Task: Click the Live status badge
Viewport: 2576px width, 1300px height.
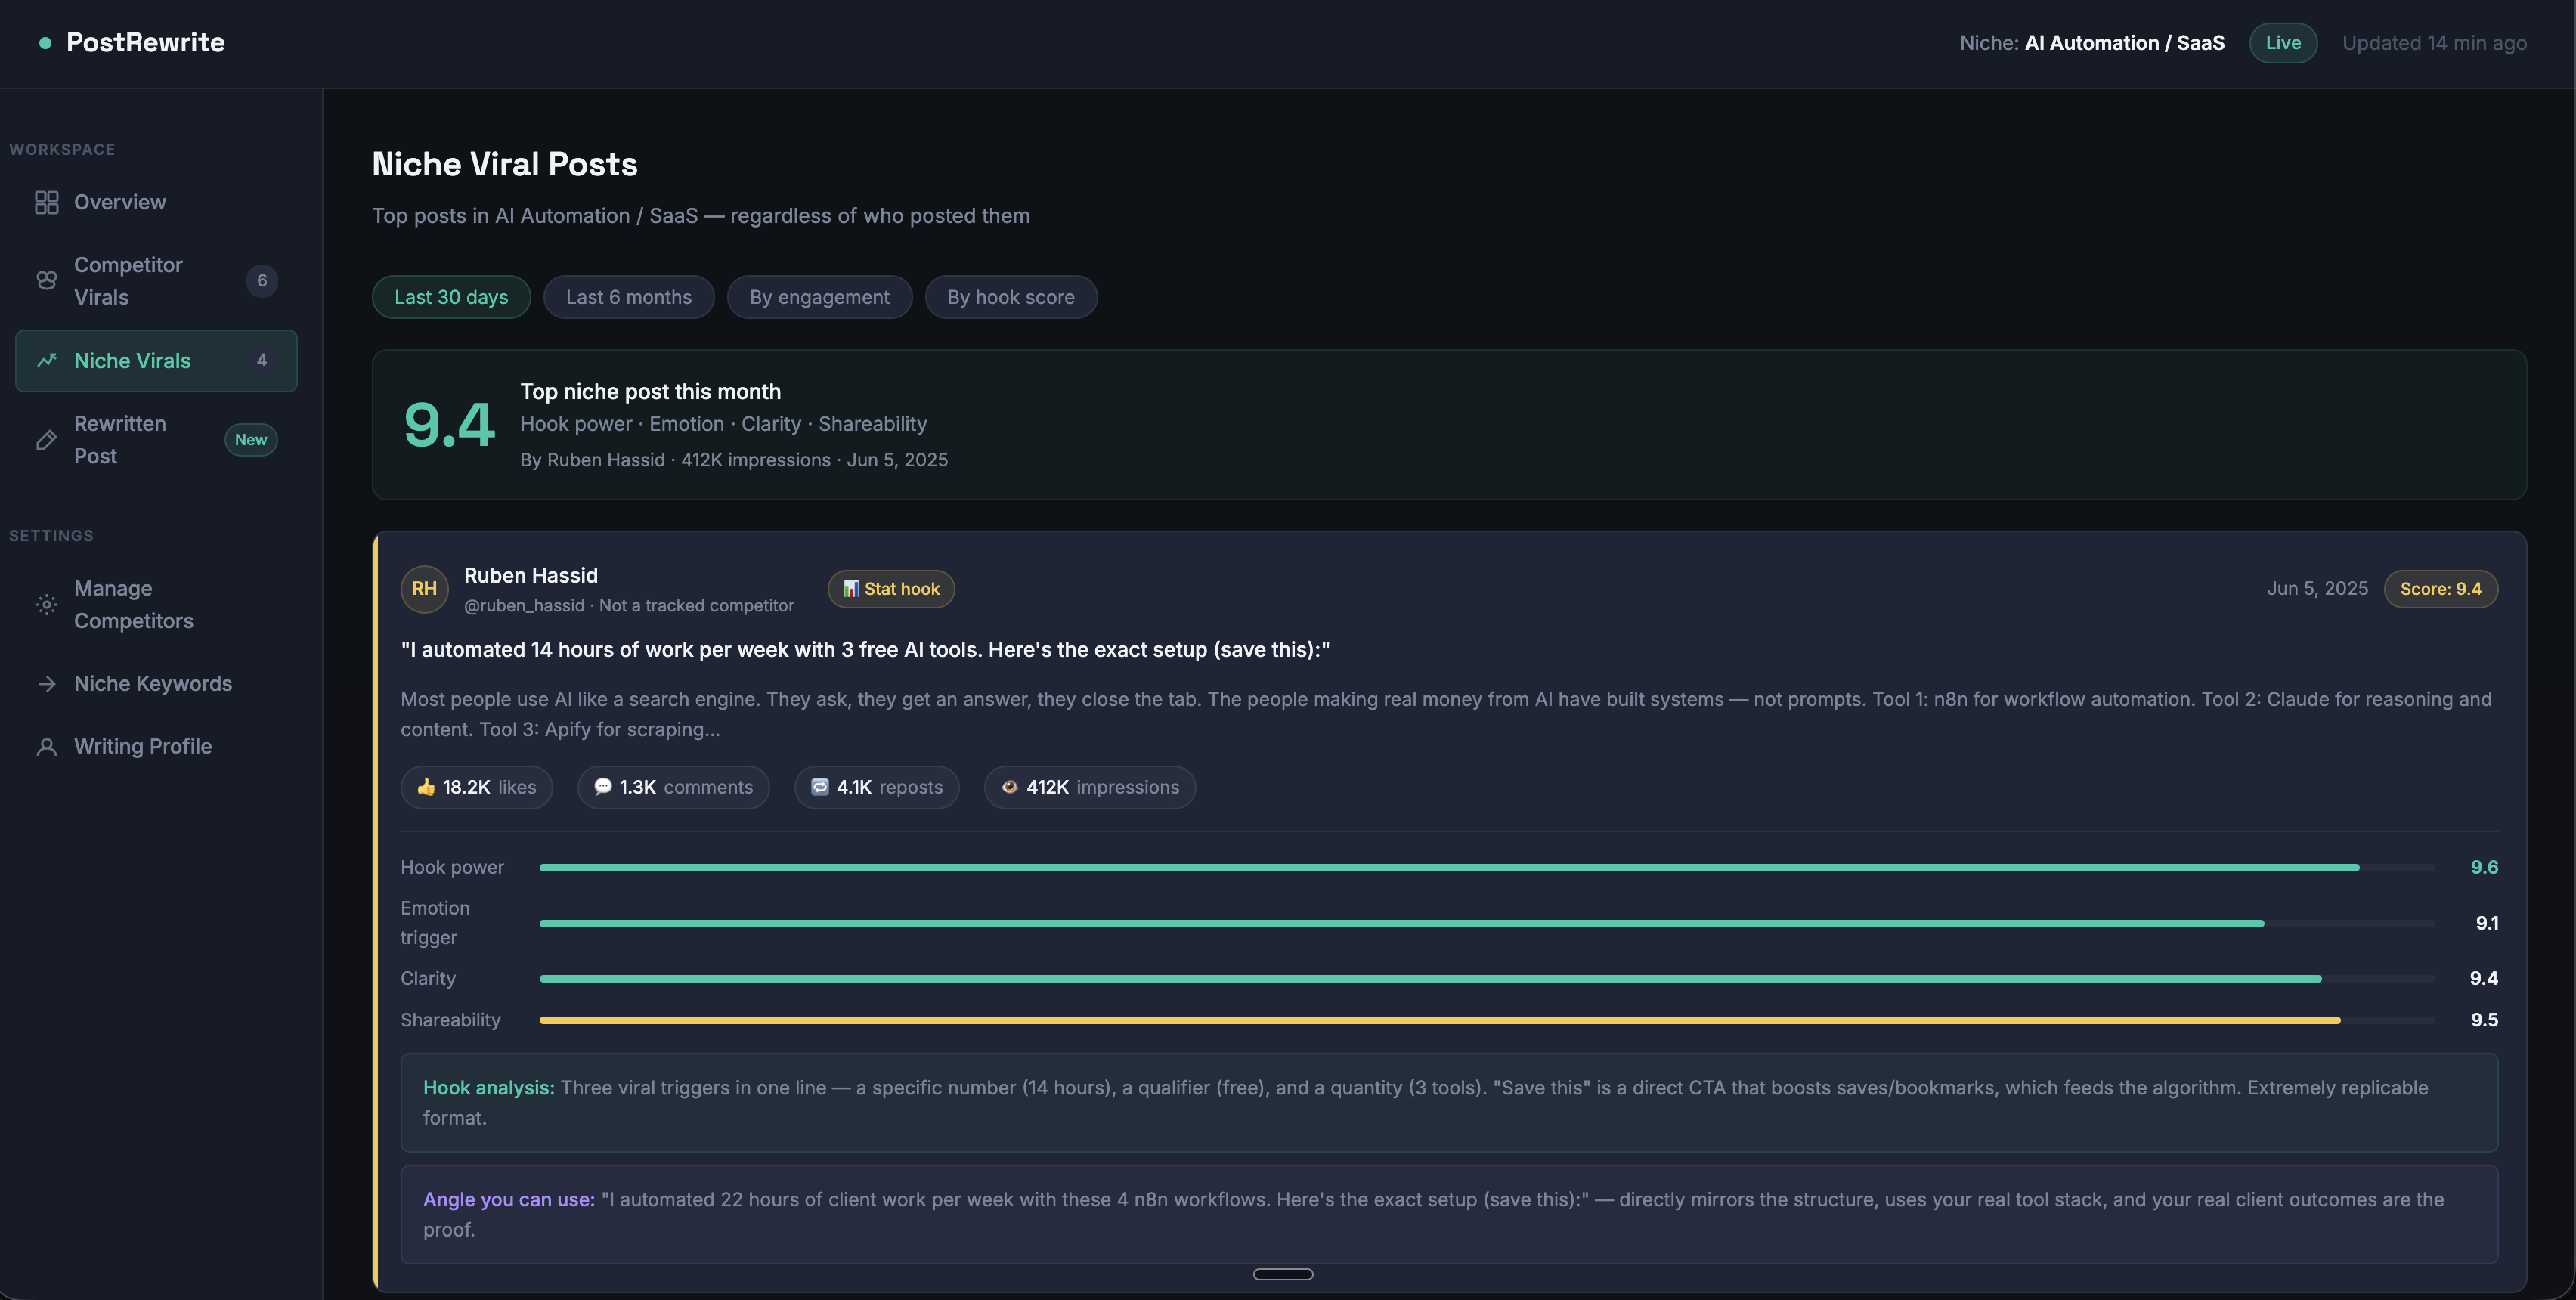Action: click(x=2283, y=43)
